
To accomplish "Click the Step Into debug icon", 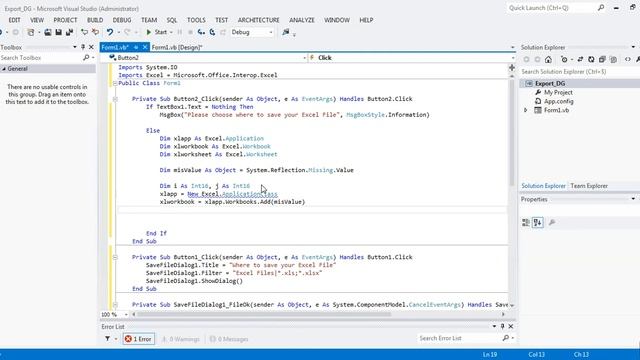I will point(201,32).
